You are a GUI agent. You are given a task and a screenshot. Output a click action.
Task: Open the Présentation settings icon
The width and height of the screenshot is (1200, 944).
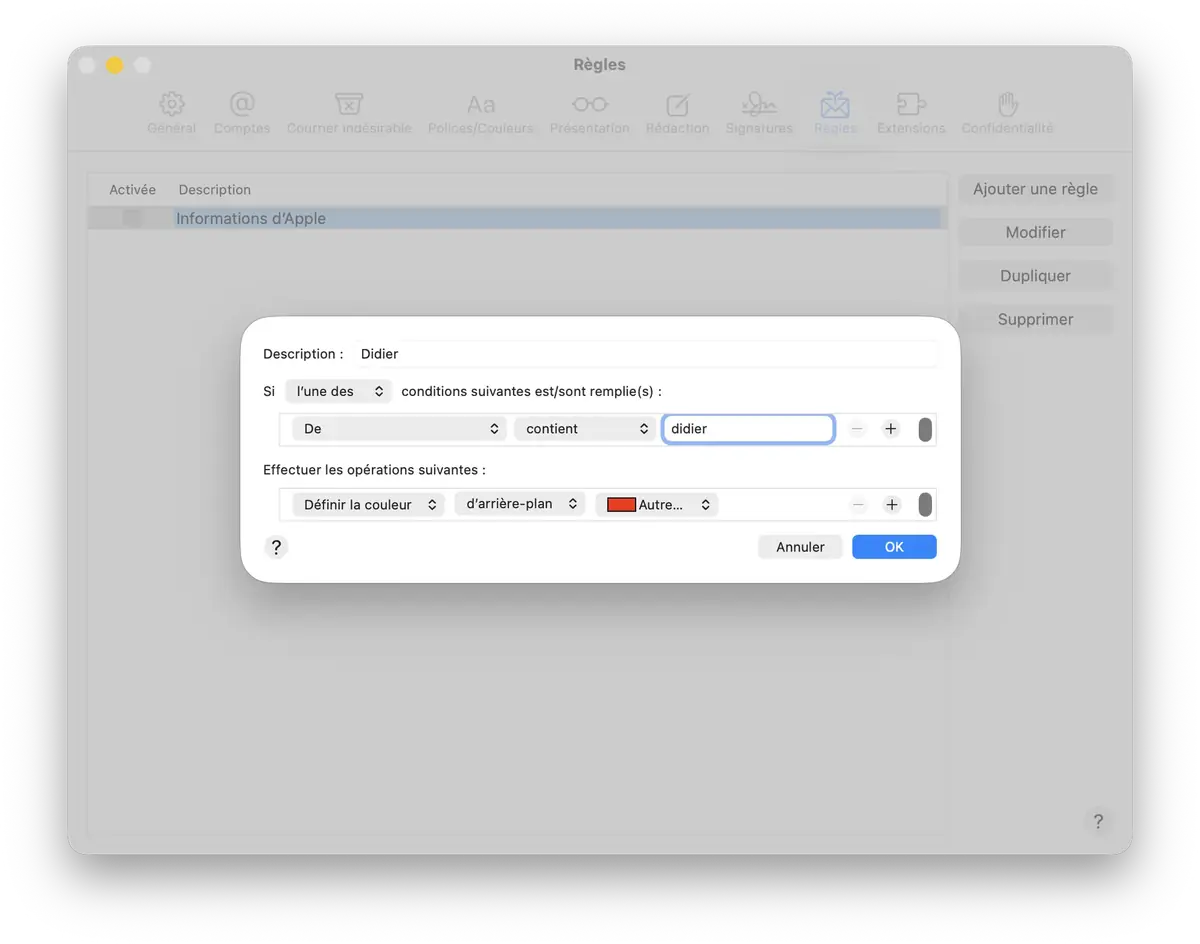point(589,112)
